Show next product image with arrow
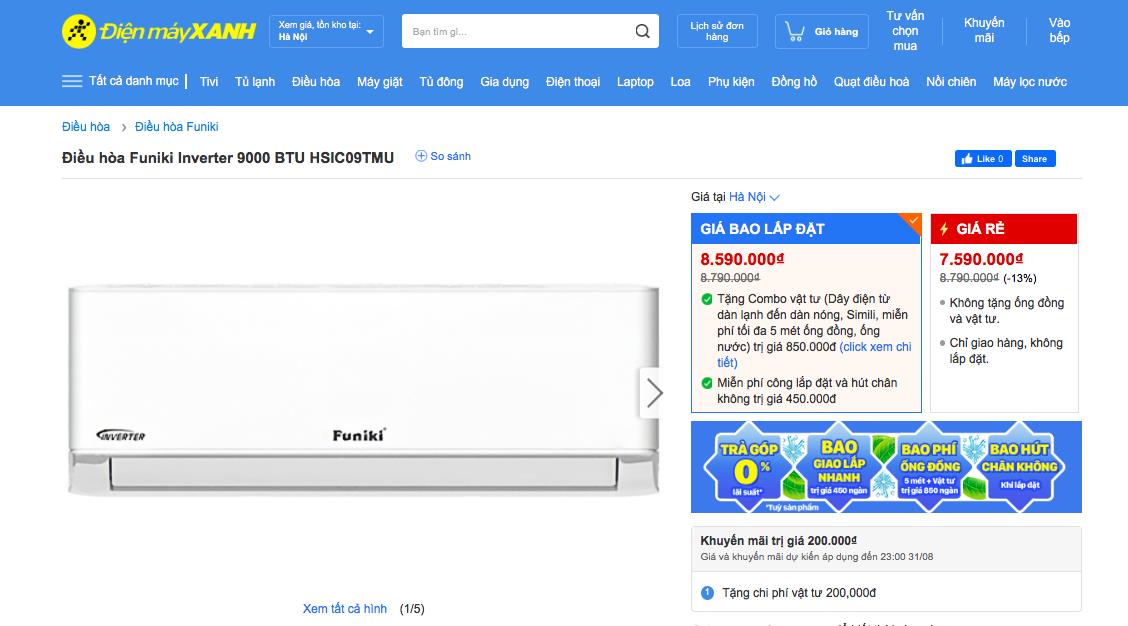 654,393
